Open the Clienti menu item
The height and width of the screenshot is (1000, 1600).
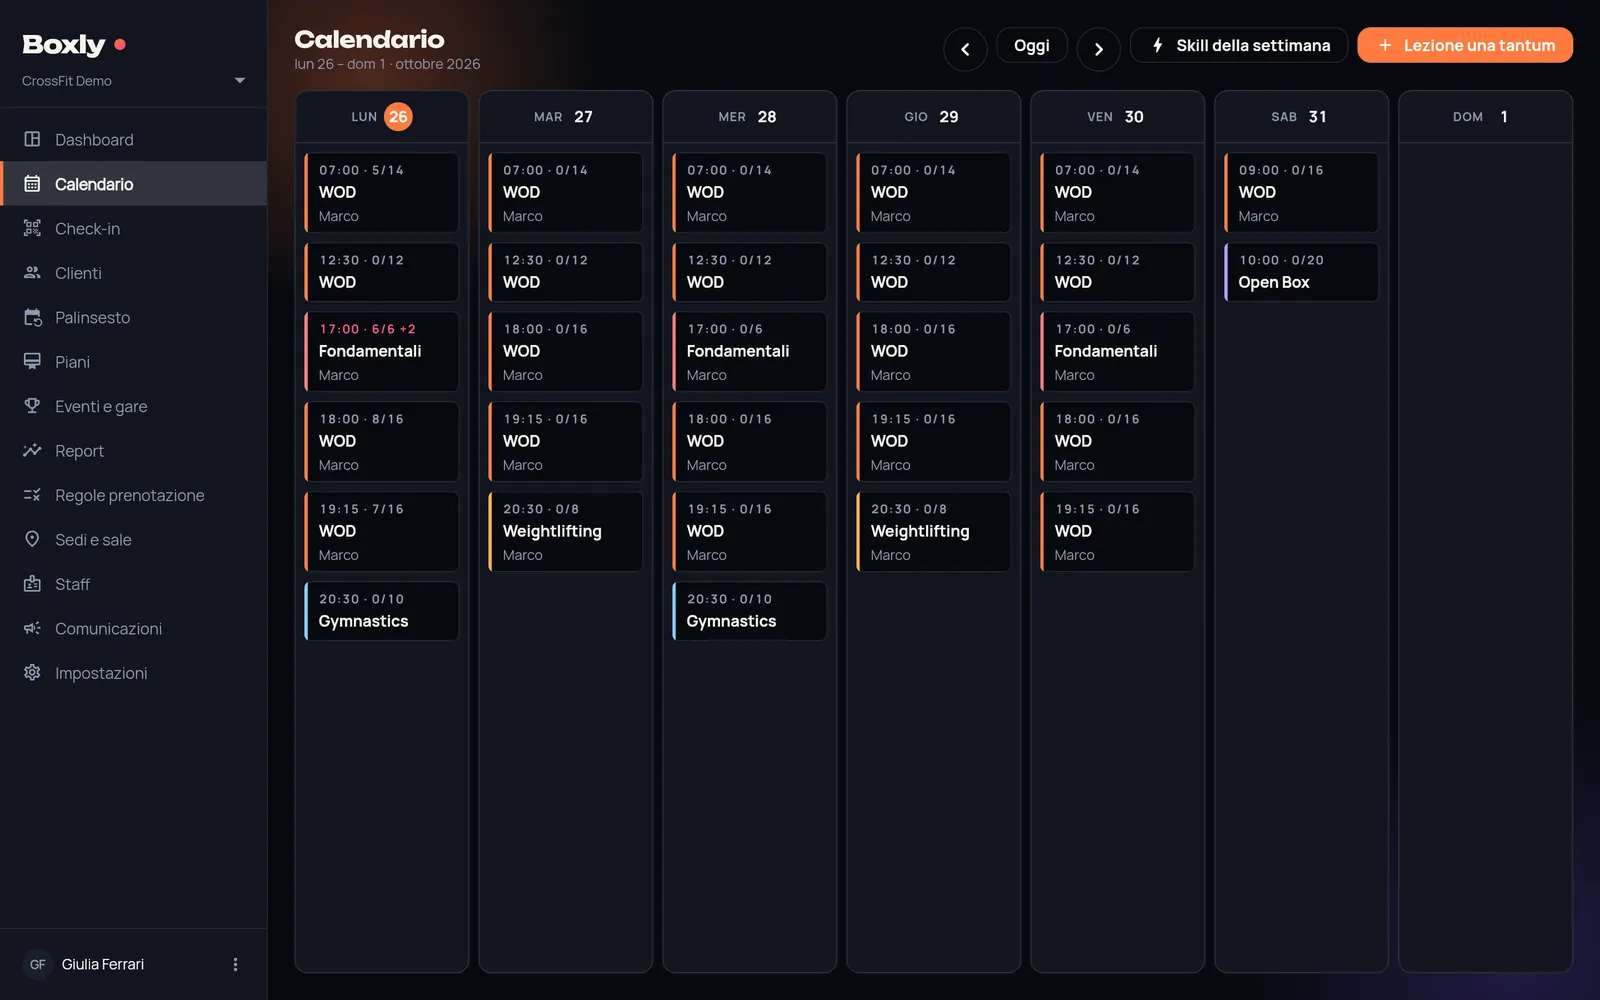(x=133, y=273)
